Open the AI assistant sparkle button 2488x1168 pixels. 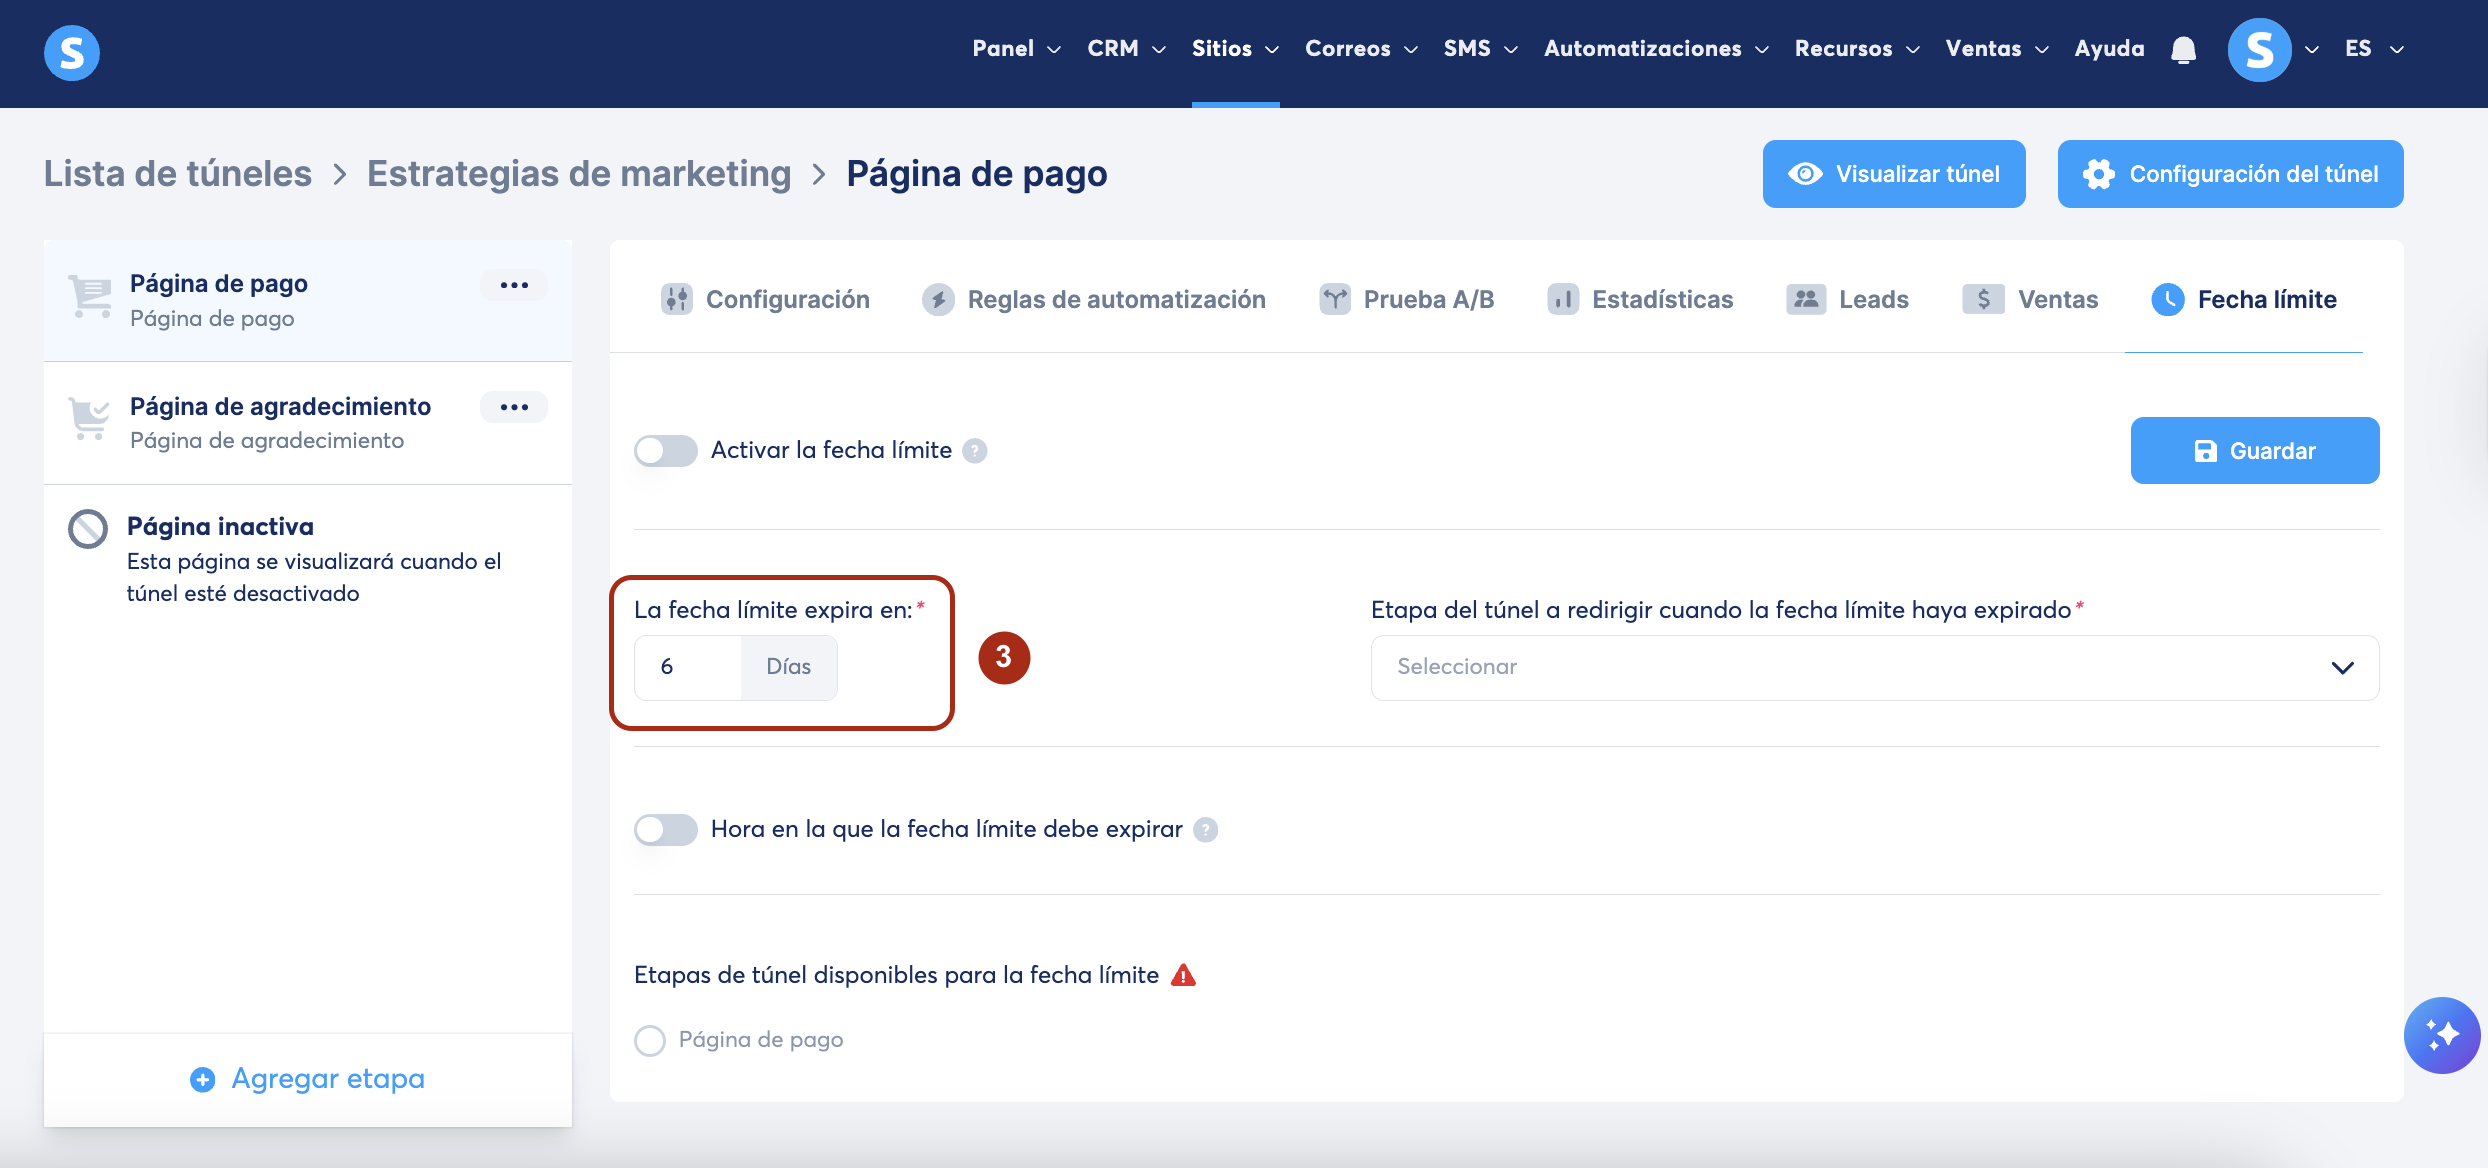2441,1035
